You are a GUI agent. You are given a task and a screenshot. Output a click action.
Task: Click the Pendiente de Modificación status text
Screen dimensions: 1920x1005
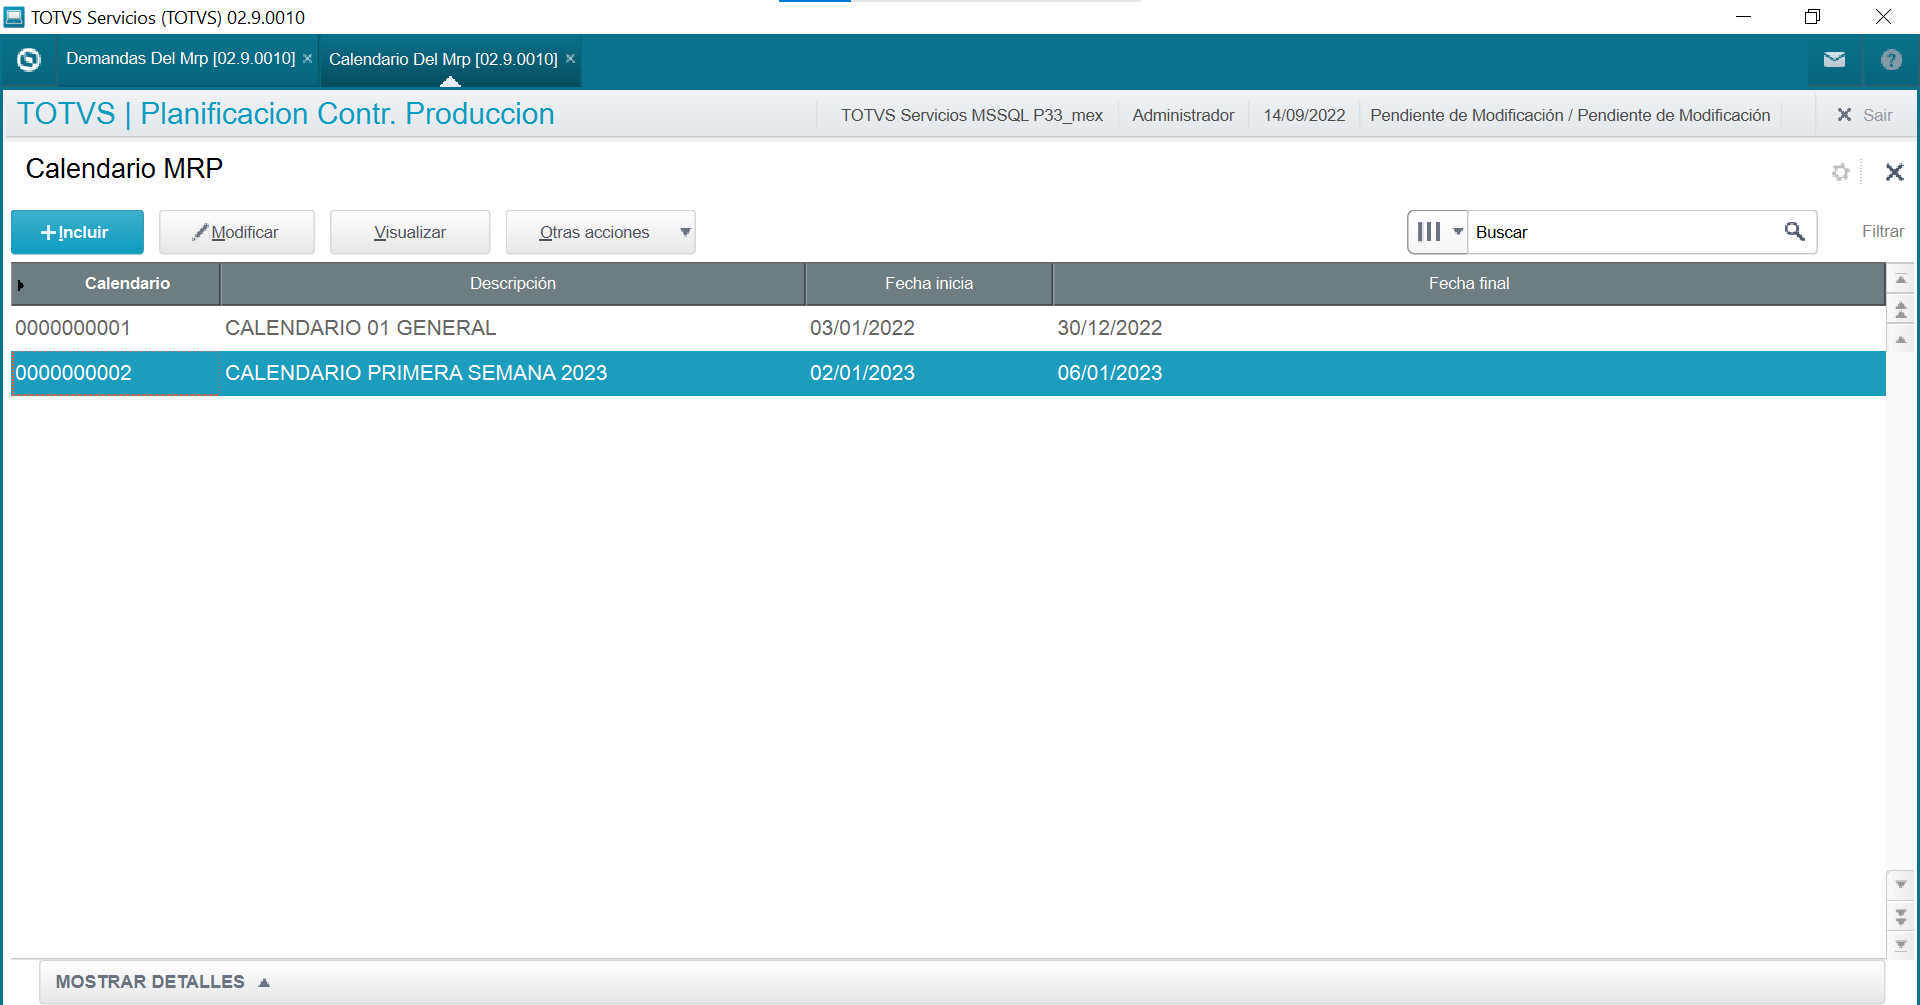(1570, 115)
